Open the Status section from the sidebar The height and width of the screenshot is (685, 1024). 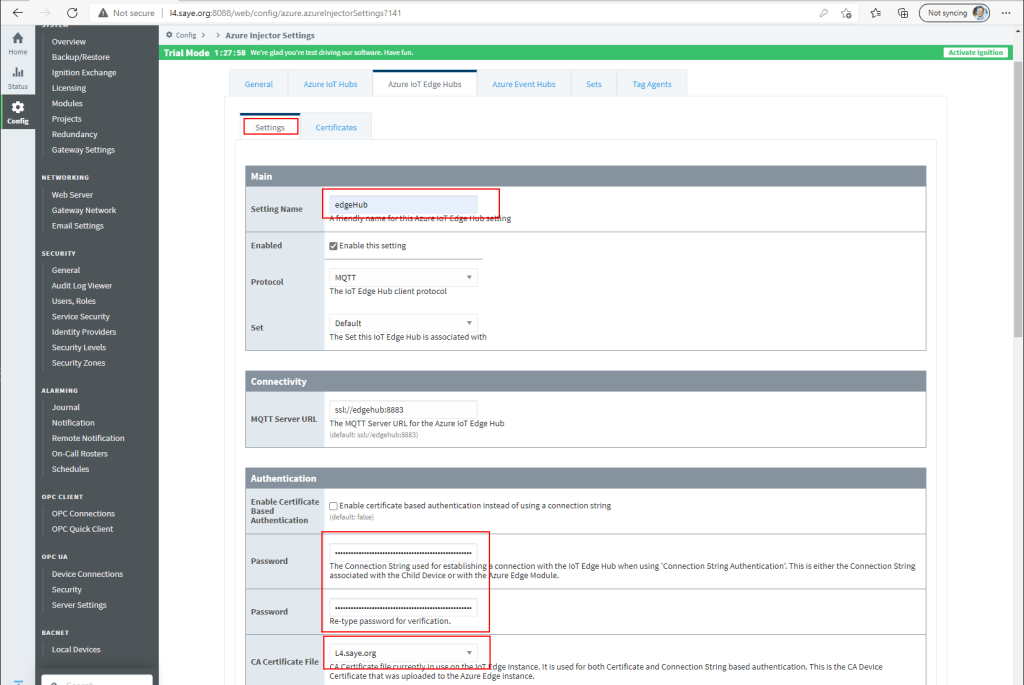click(x=17, y=75)
